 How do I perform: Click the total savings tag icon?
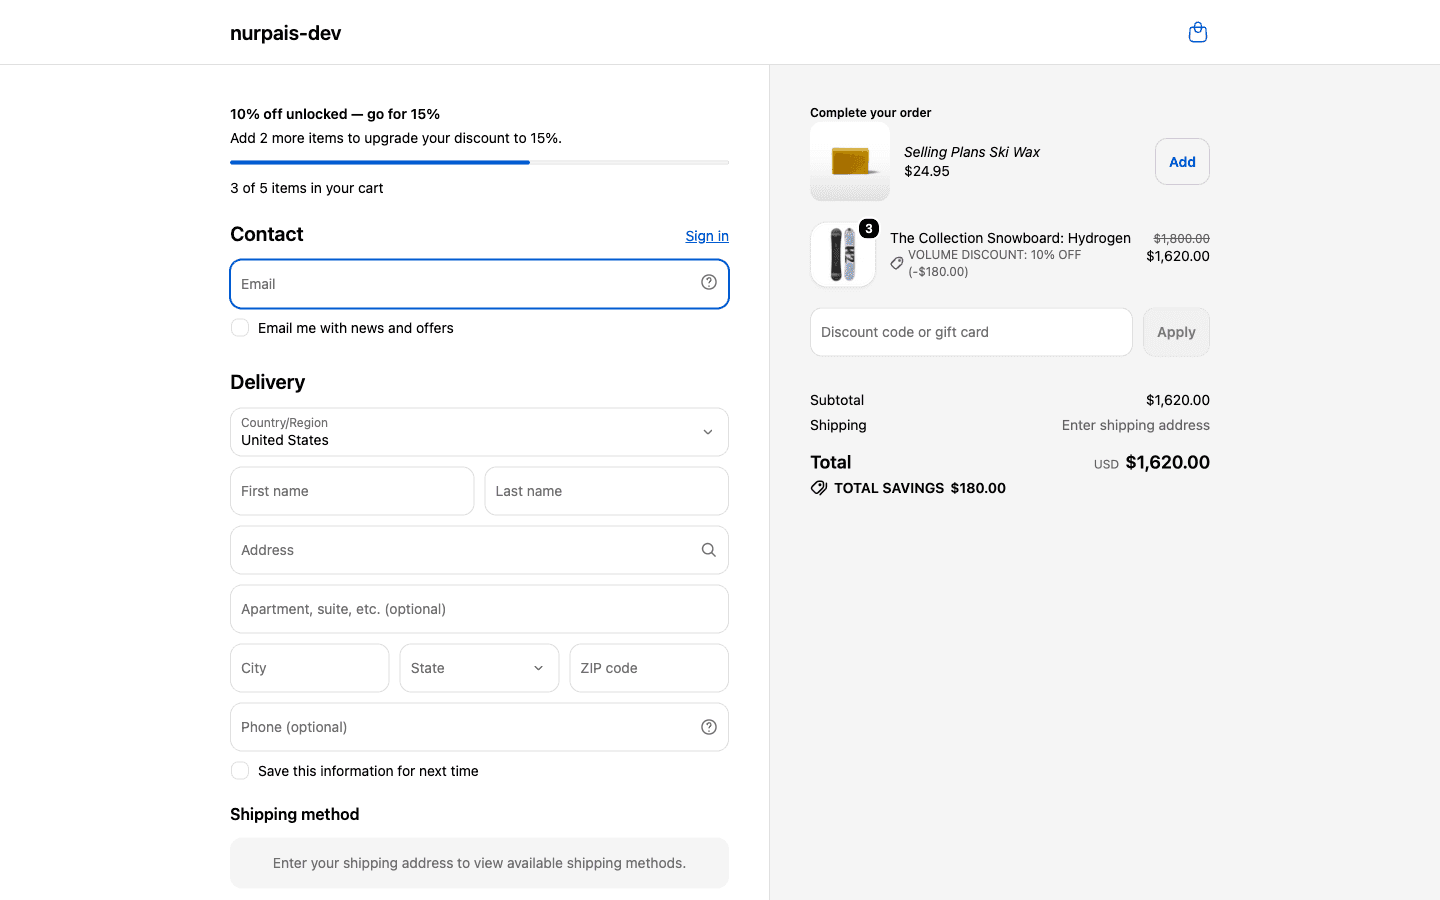(819, 488)
